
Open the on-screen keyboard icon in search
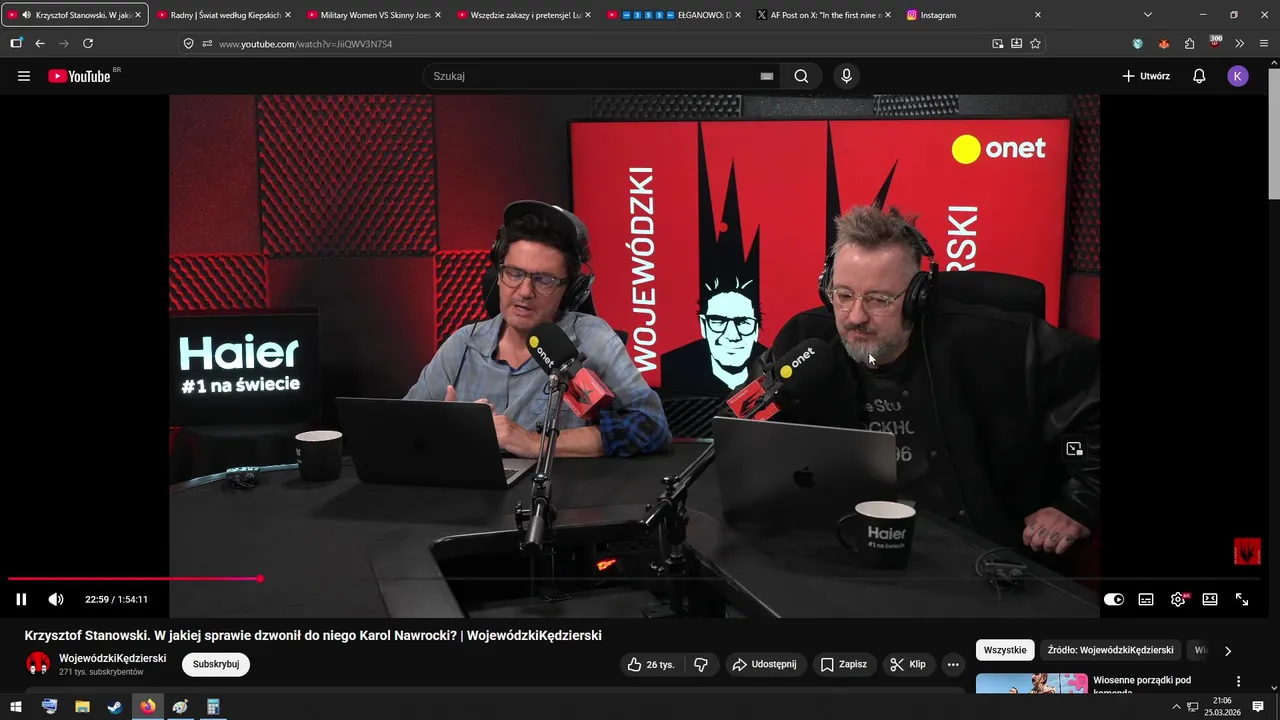[767, 76]
